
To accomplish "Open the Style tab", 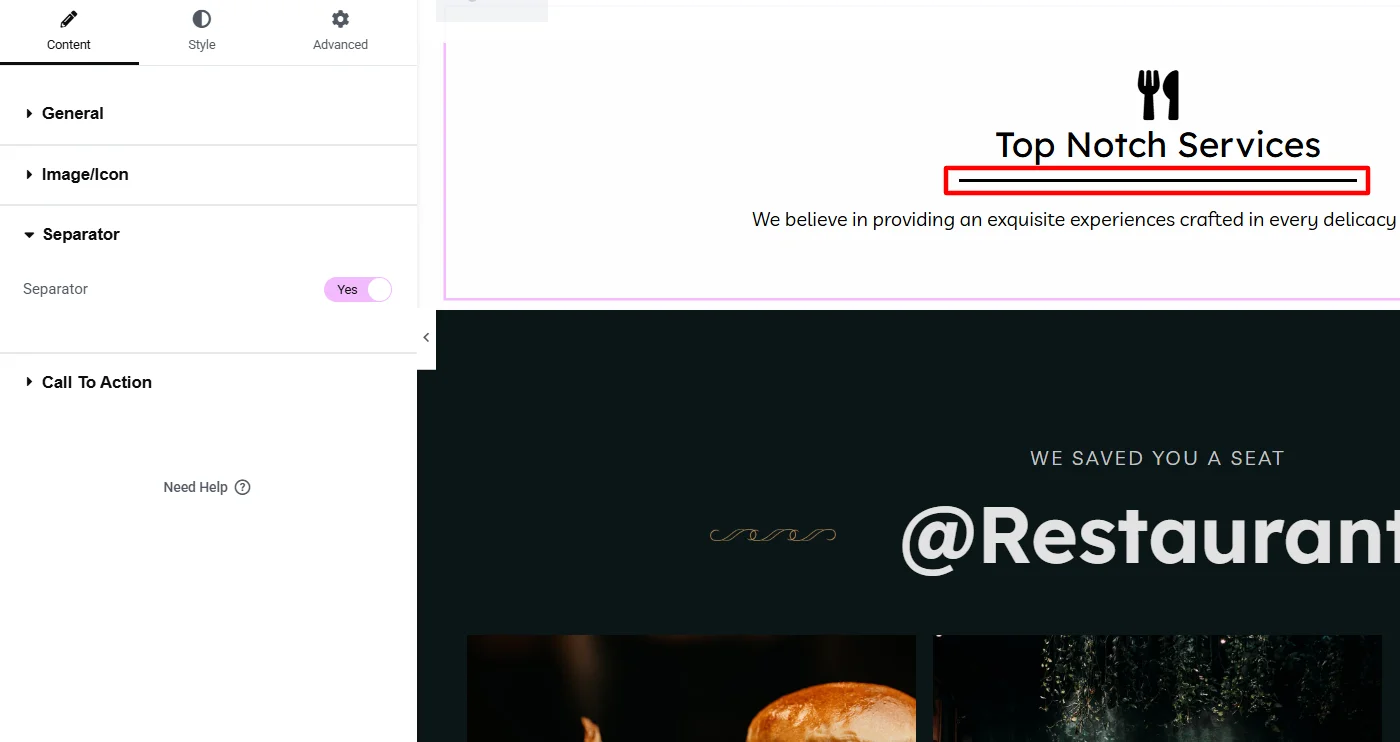I will tap(202, 32).
